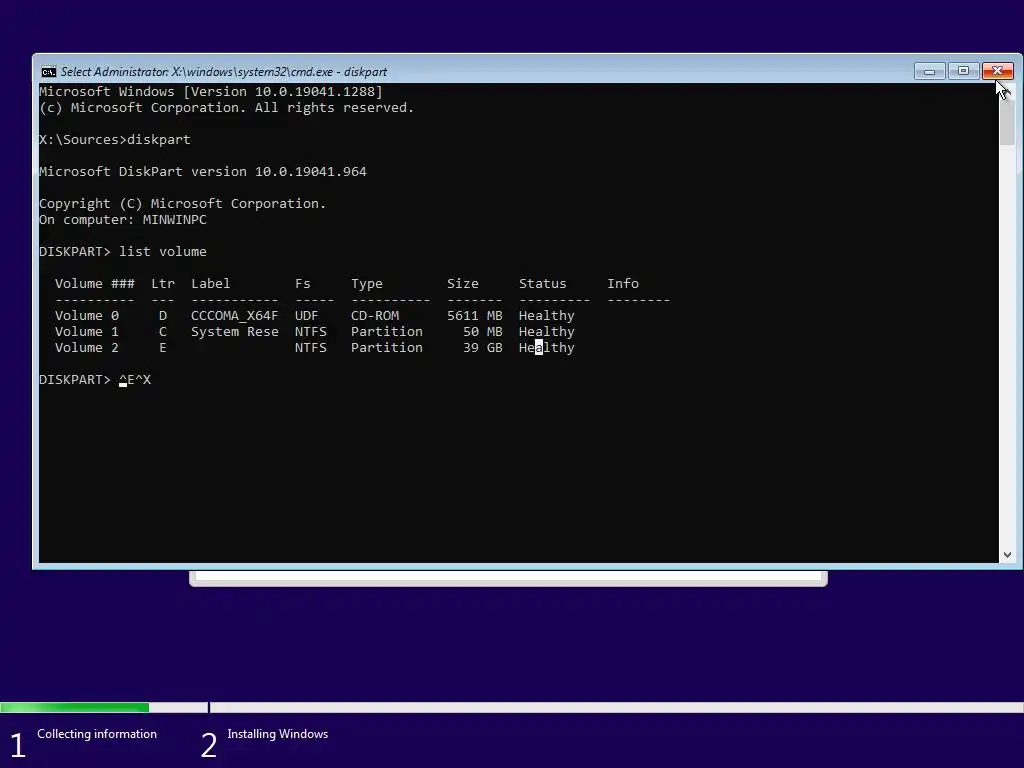Click 'Healthy' status of Volume 0
This screenshot has height=768, width=1024.
point(547,315)
